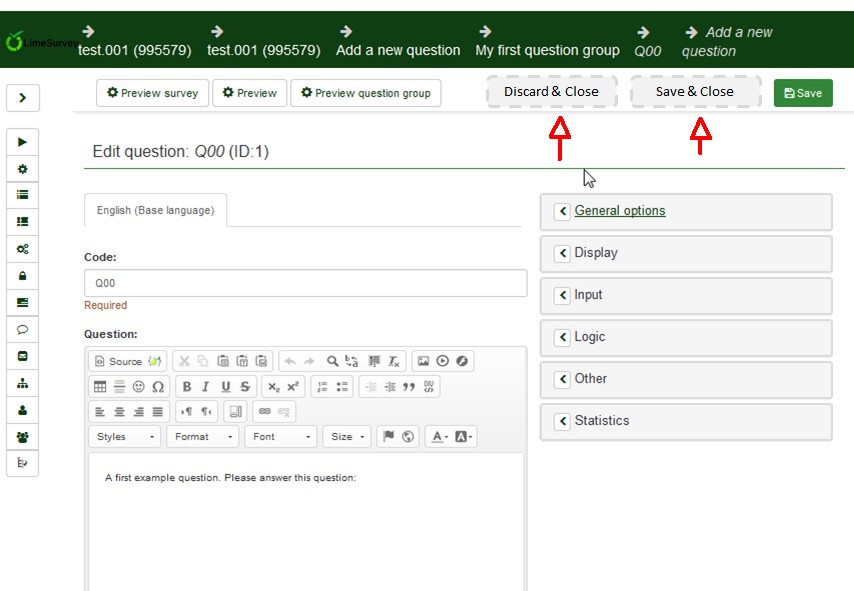Image resolution: width=854 pixels, height=591 pixels.
Task: Open the text color picker
Action: [x=437, y=437]
